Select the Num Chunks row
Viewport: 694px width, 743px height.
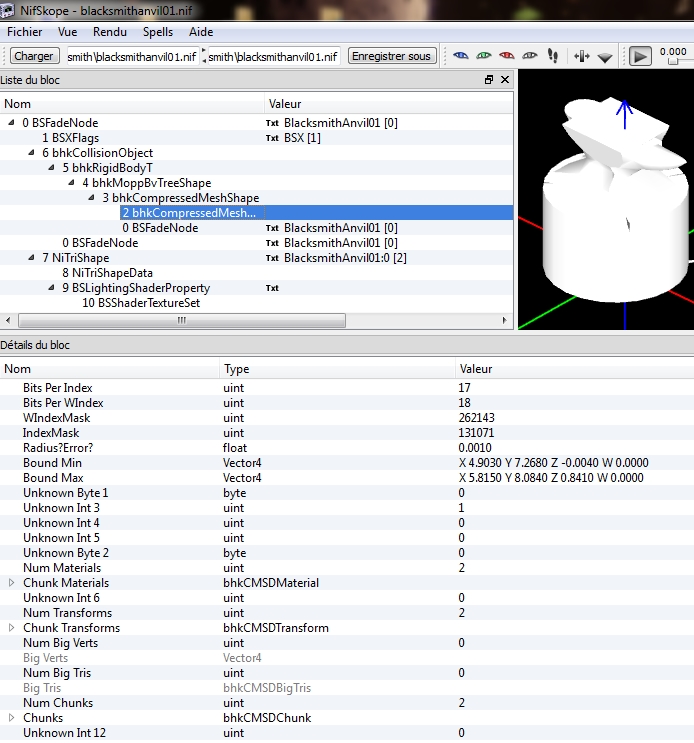[x=347, y=703]
